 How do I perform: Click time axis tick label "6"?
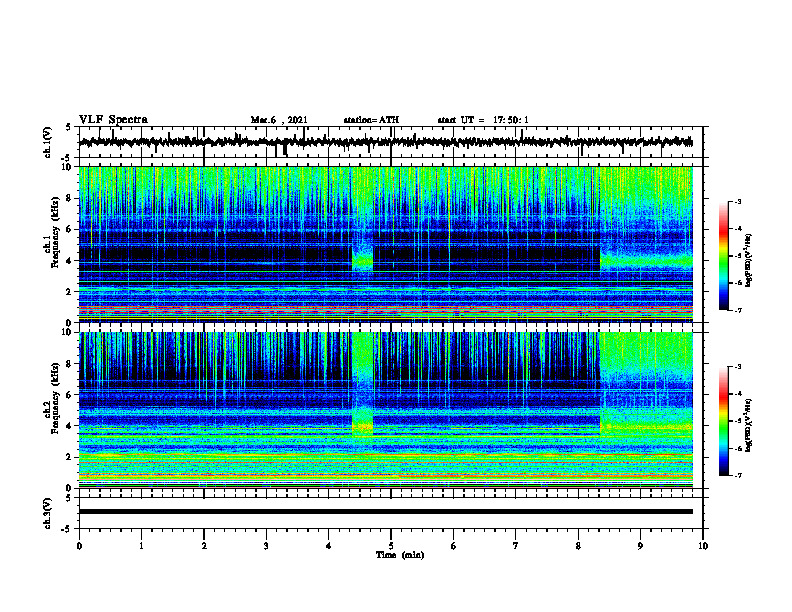point(454,546)
